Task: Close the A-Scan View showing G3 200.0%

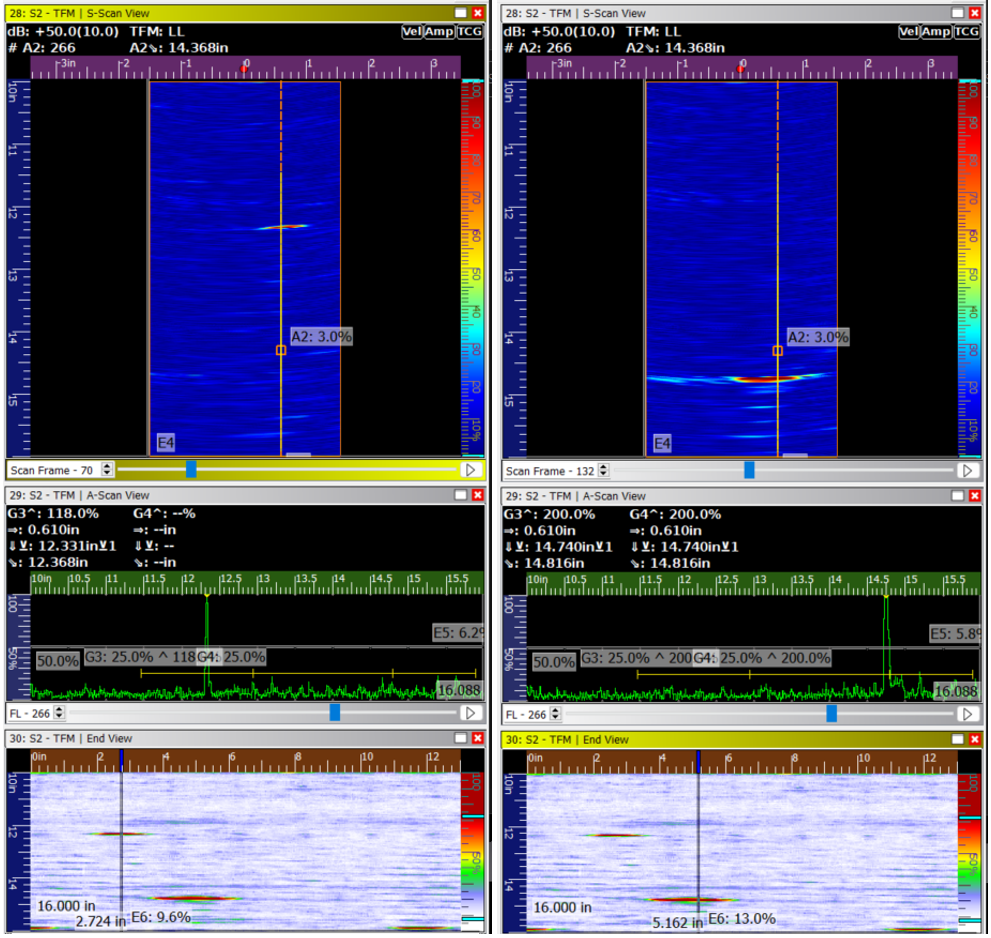Action: click(975, 496)
